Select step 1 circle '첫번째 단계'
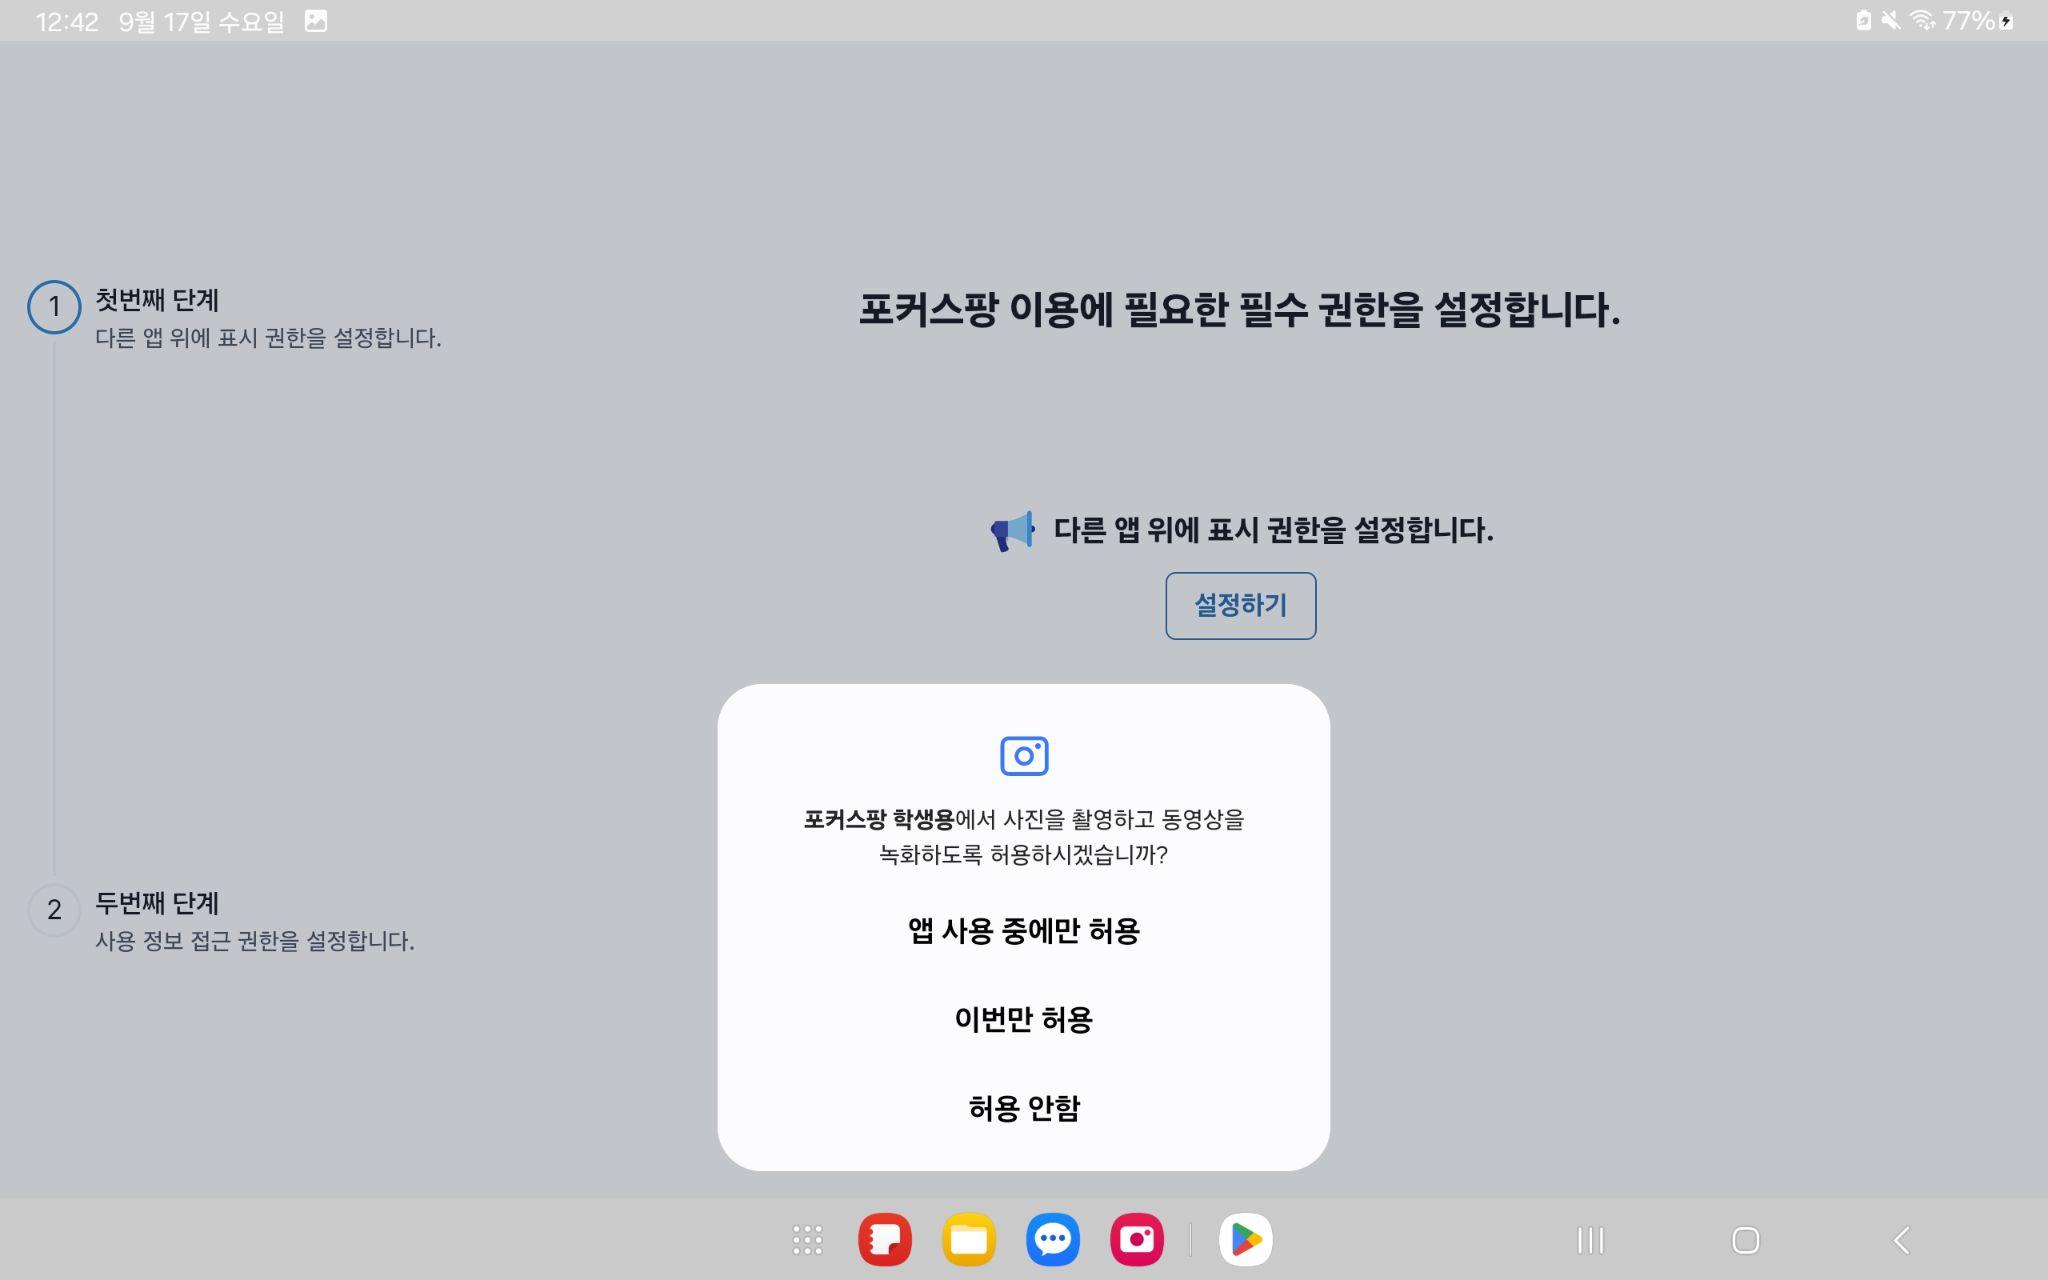 (x=54, y=307)
